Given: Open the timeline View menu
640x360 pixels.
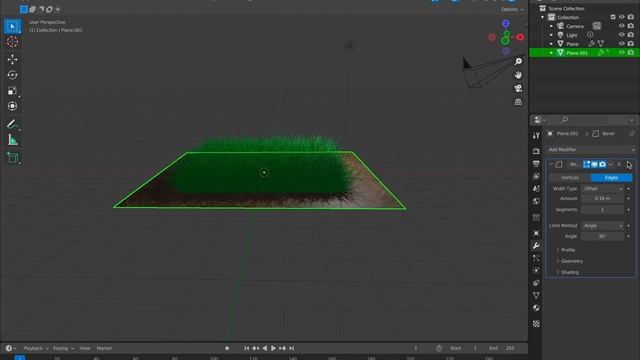Looking at the screenshot, I should click(85, 349).
